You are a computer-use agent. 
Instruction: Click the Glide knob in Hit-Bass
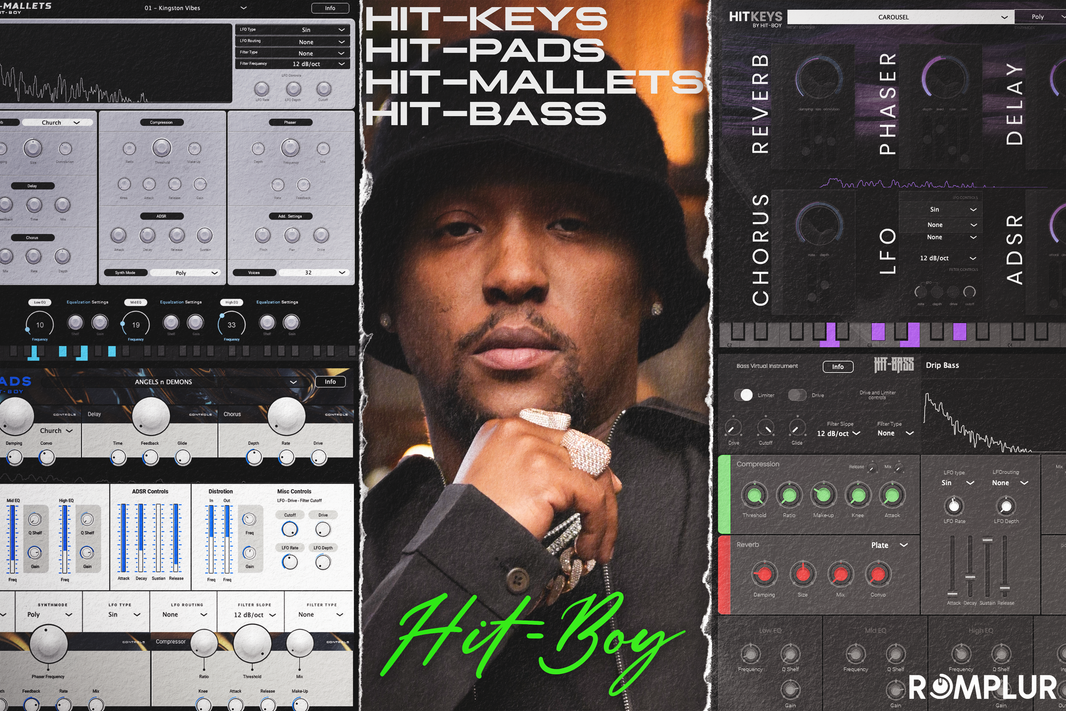click(x=797, y=428)
